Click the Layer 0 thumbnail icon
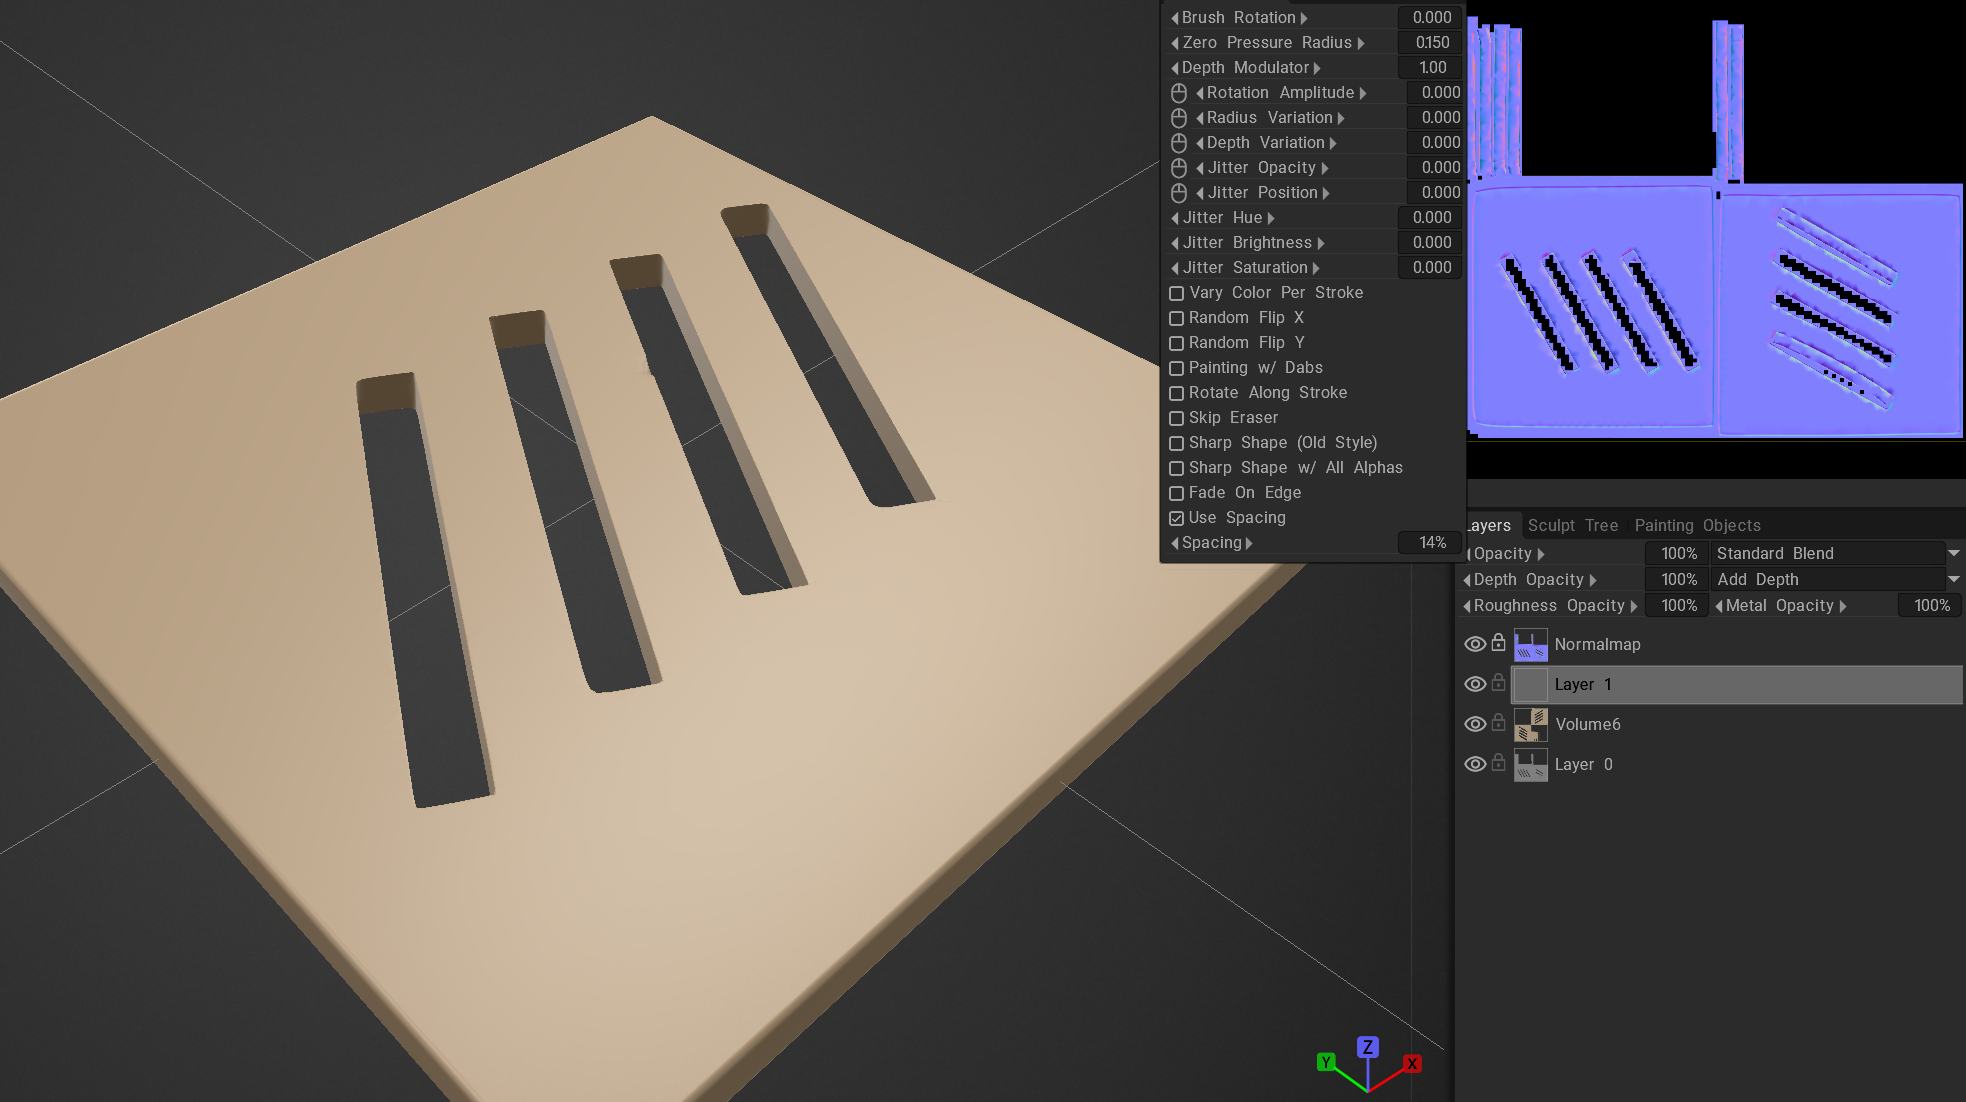This screenshot has height=1102, width=1966. pyautogui.click(x=1530, y=765)
